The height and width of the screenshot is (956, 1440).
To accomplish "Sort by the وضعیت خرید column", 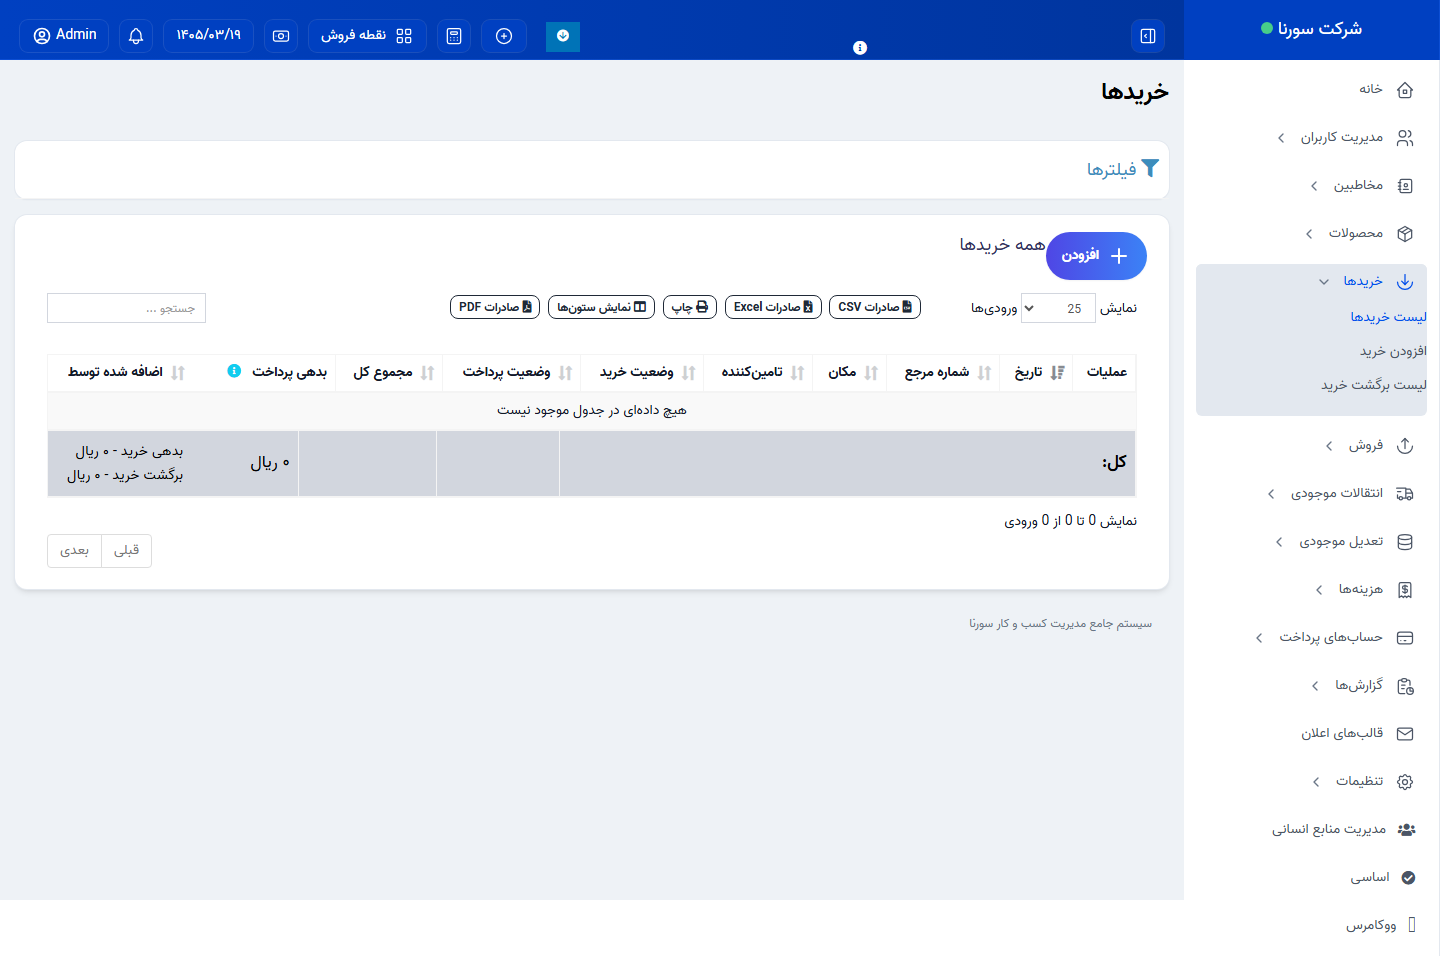I will click(x=643, y=372).
